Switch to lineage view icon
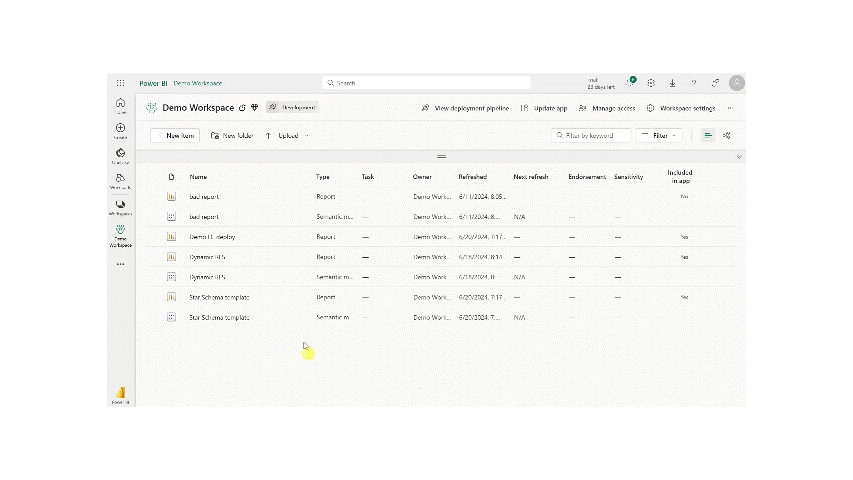Image resolution: width=853 pixels, height=480 pixels. 727,135
